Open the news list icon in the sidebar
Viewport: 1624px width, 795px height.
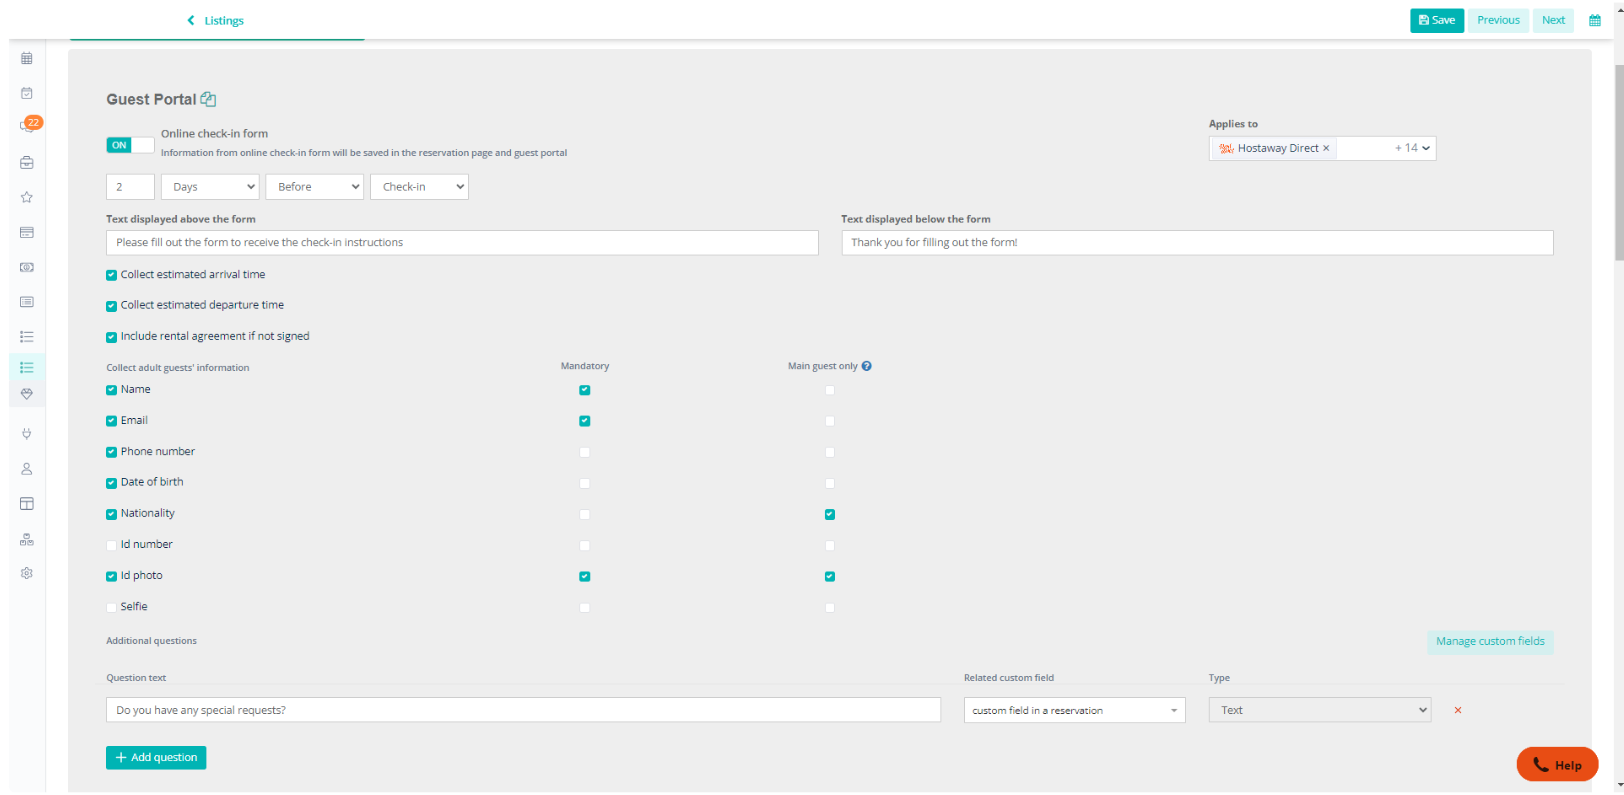point(27,301)
